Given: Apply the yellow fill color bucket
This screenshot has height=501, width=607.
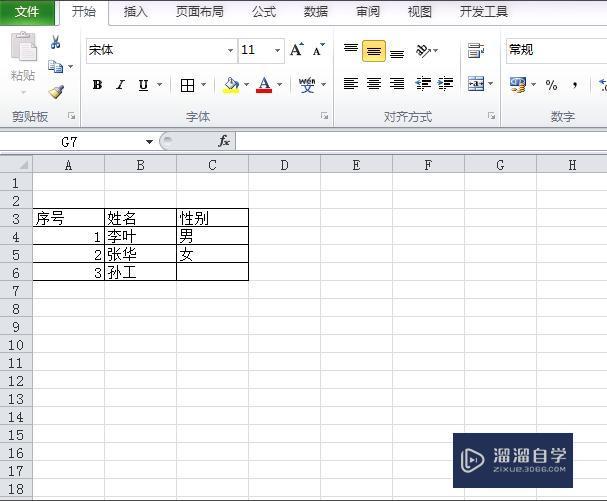Looking at the screenshot, I should [231, 85].
